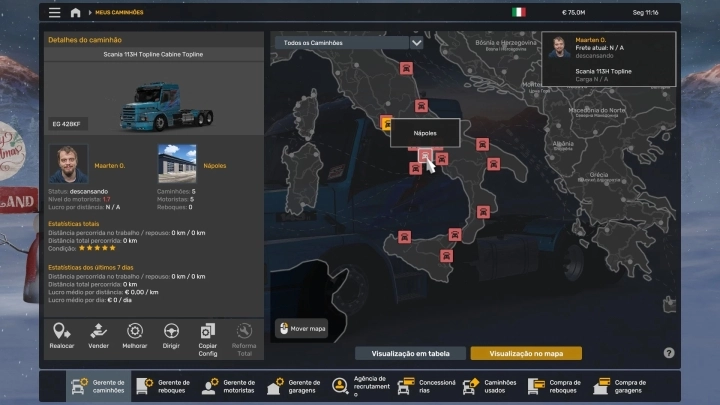
Task: Open the question mark help icon
Action: point(669,353)
